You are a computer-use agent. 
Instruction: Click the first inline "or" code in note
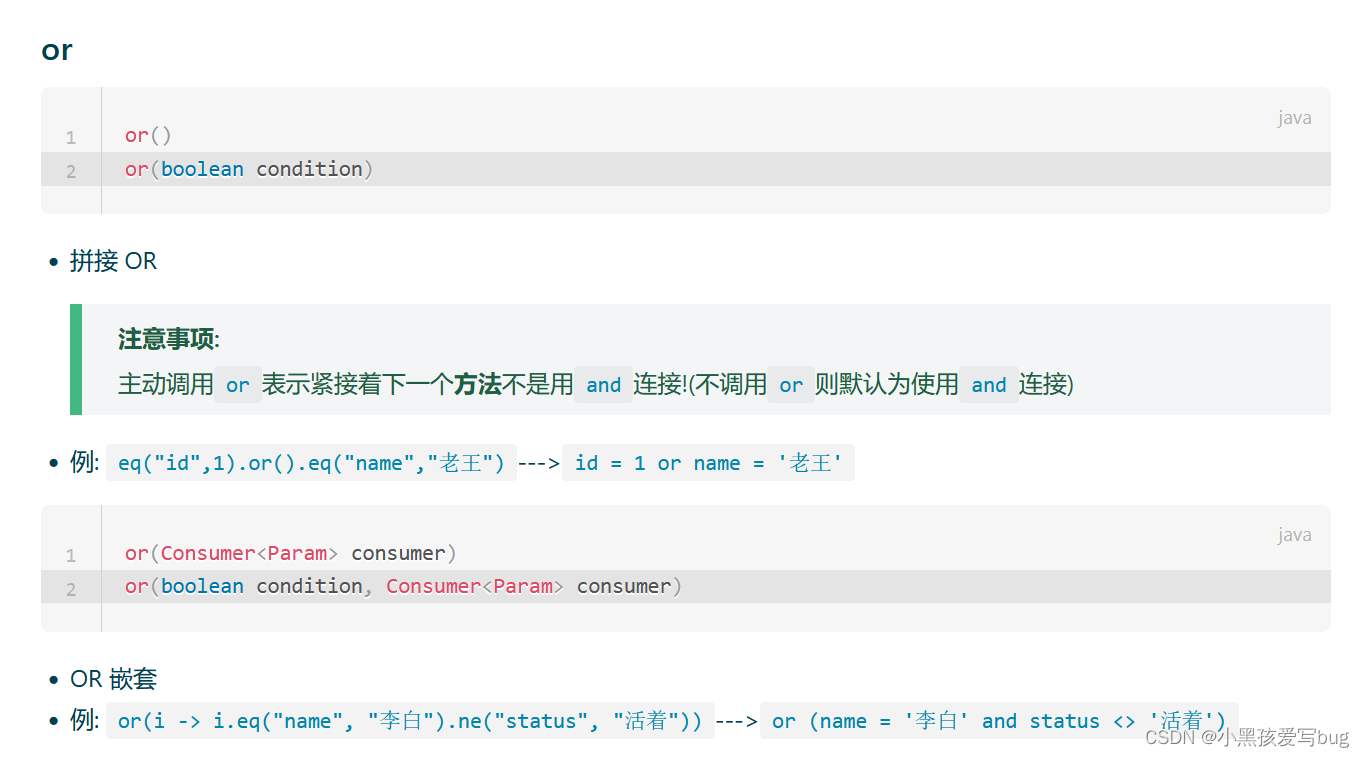(237, 385)
